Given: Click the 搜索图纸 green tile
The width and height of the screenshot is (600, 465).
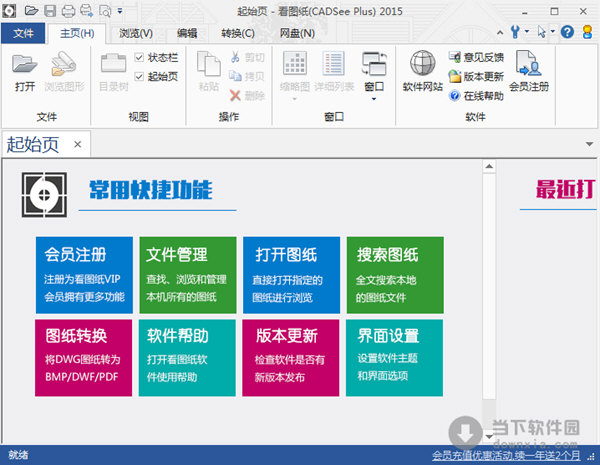Looking at the screenshot, I should tap(395, 275).
